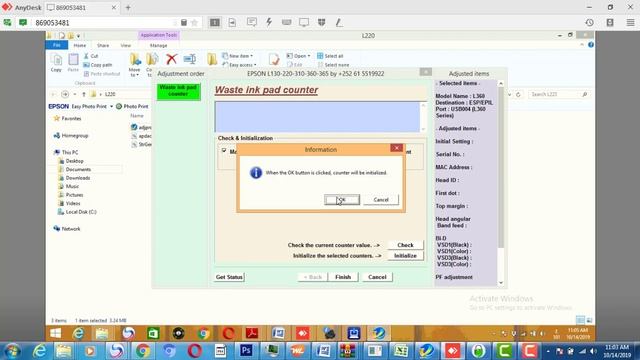Click the AnyDesk chat icon

[251, 22]
